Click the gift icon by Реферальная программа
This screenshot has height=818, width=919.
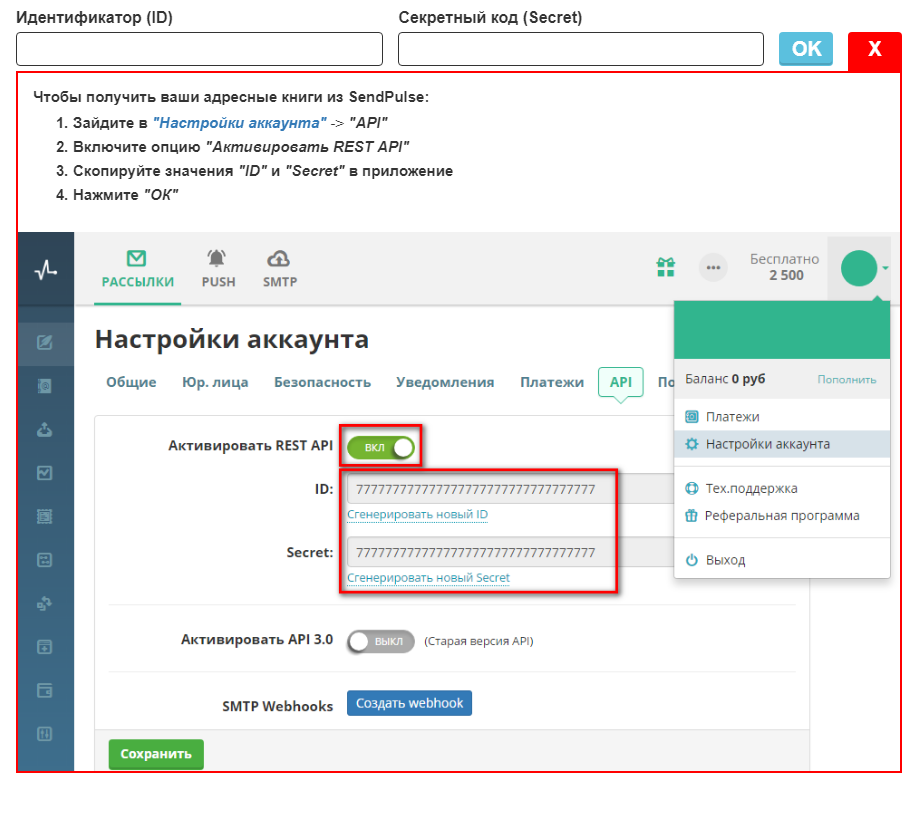coord(692,516)
